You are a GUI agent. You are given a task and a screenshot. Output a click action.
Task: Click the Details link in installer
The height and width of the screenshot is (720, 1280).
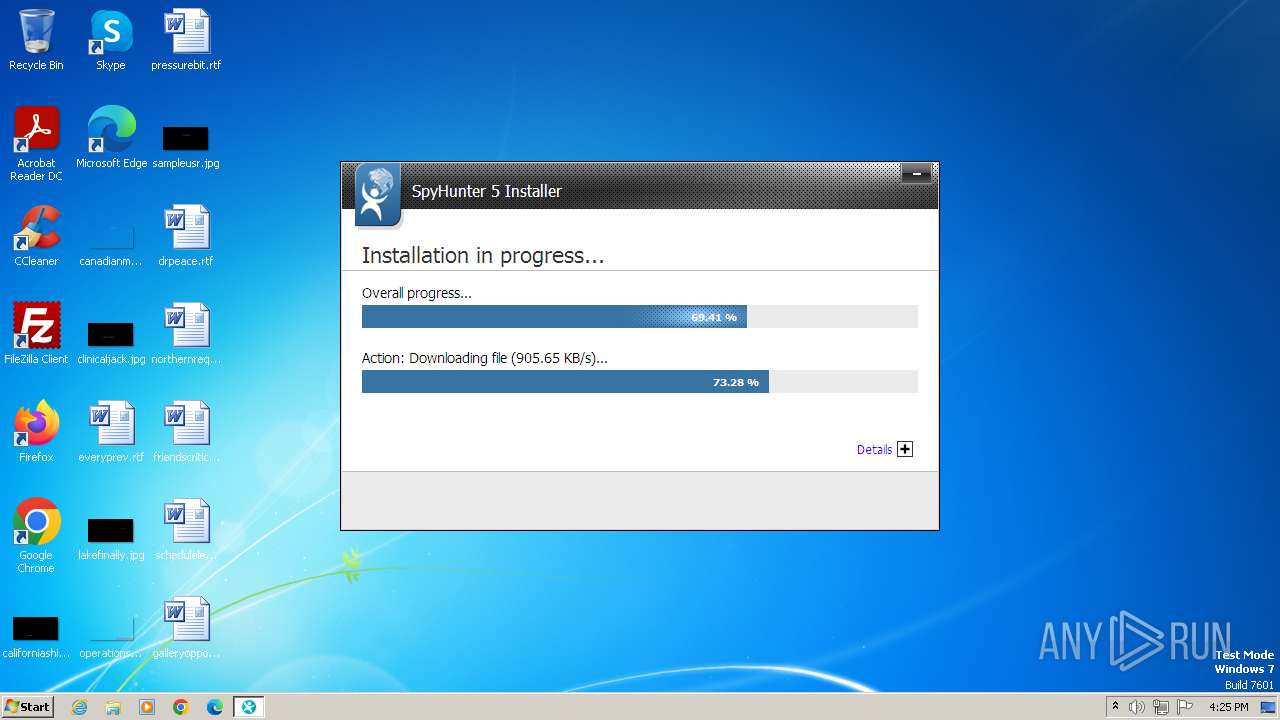point(874,450)
